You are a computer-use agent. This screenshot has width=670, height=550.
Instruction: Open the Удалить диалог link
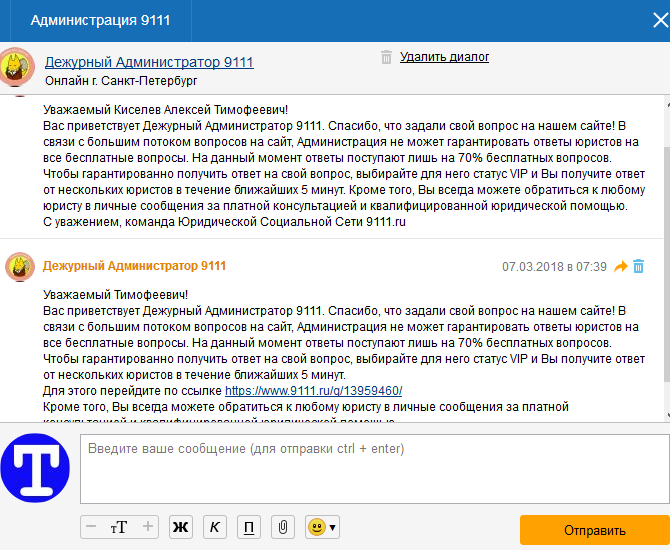[444, 57]
